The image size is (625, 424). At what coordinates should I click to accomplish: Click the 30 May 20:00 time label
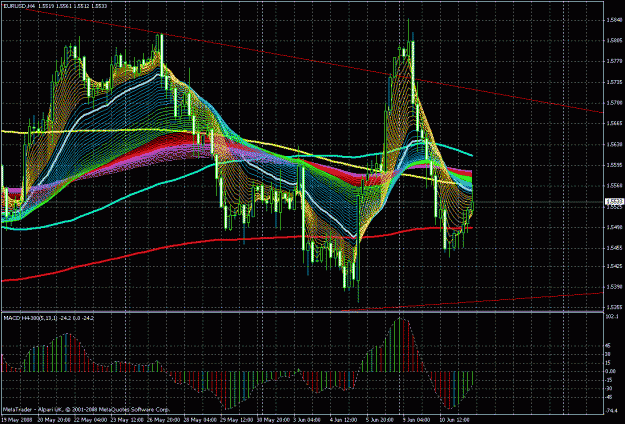(x=271, y=420)
